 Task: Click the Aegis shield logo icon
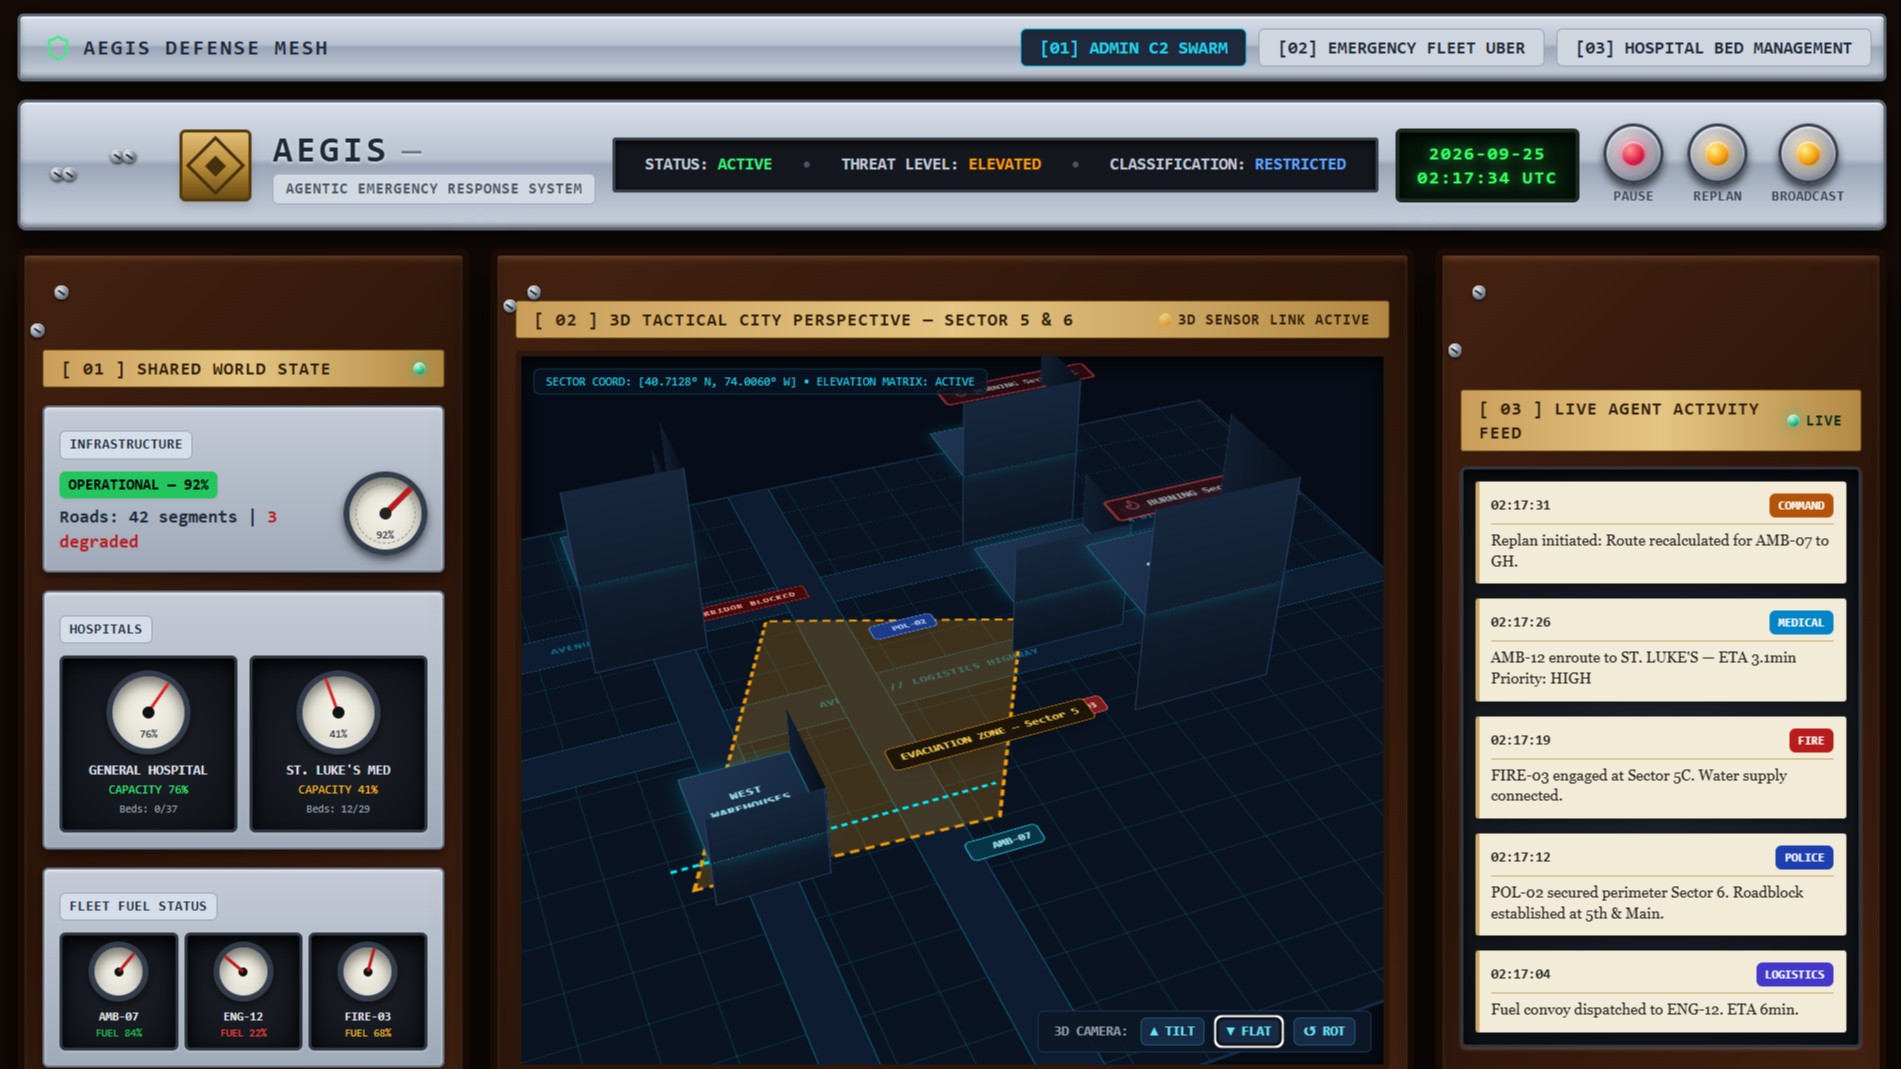pos(58,48)
